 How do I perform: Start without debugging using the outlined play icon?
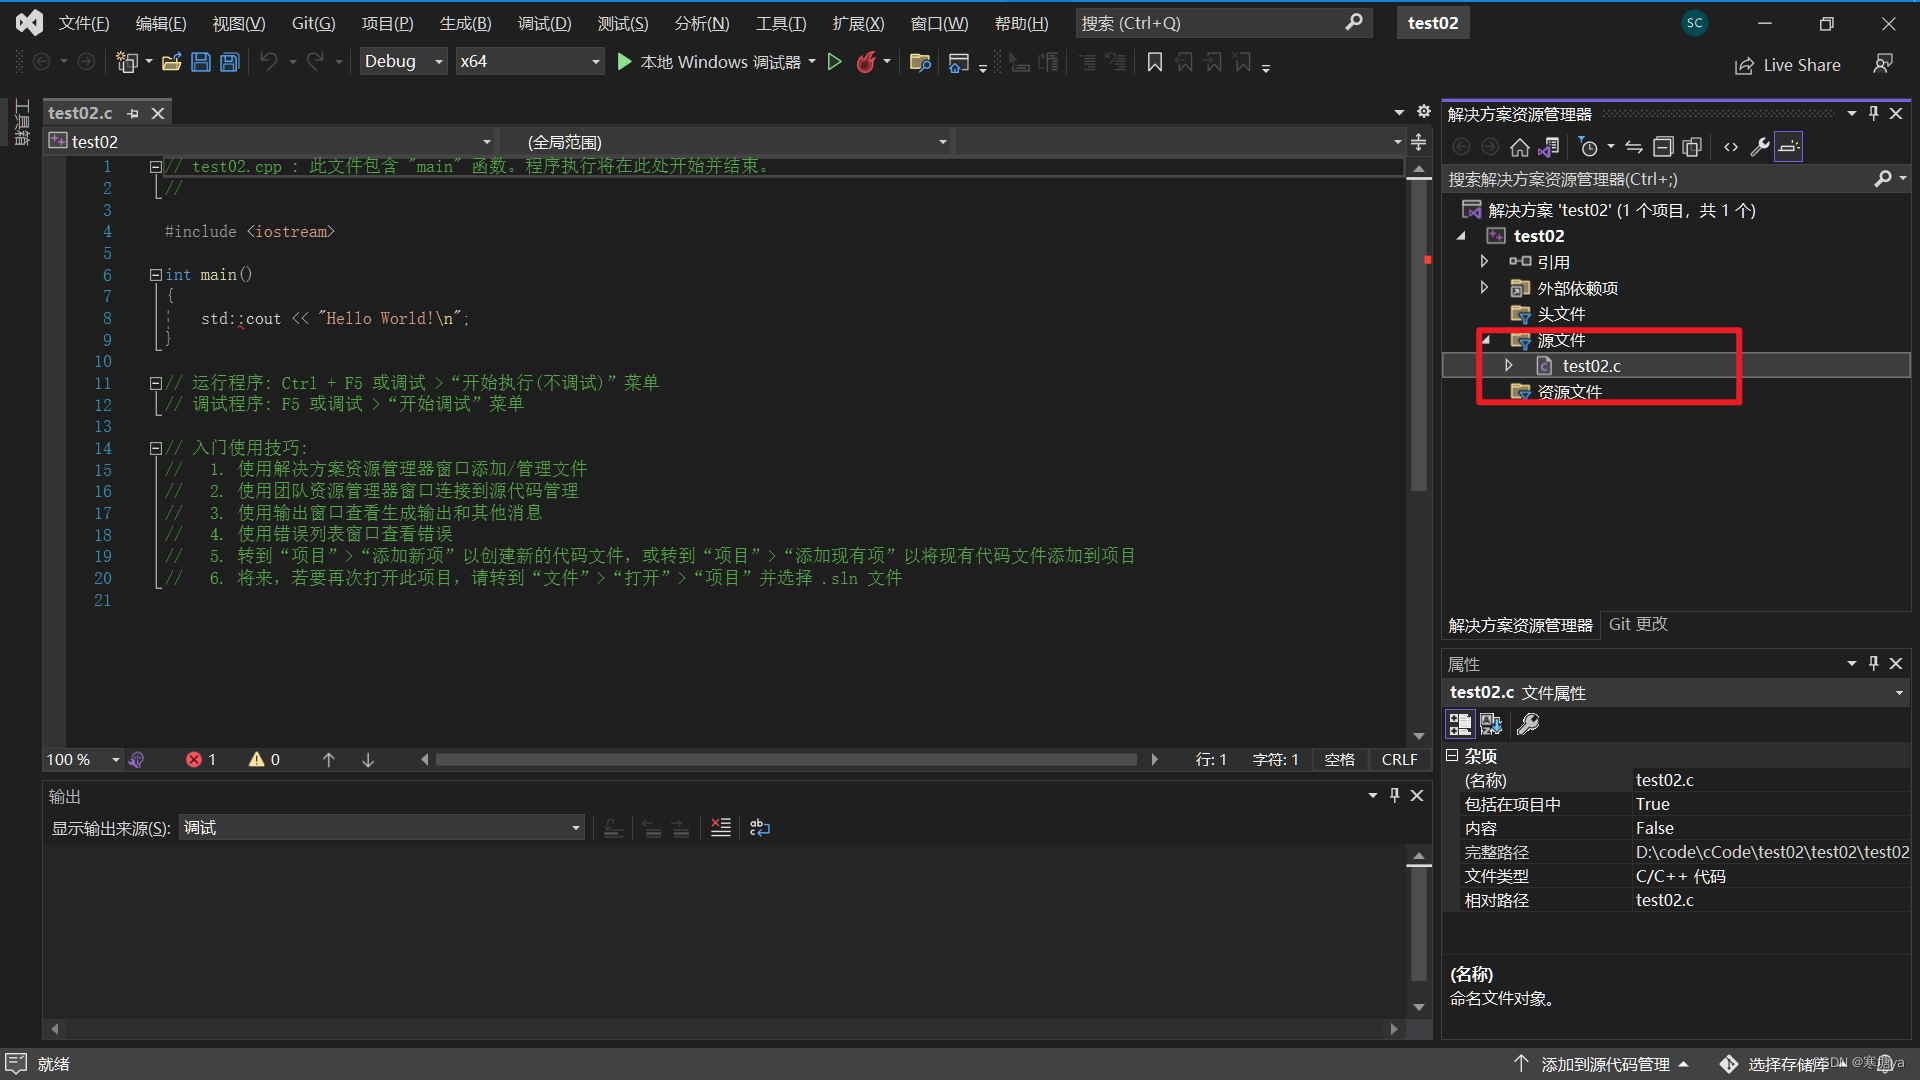(x=834, y=62)
